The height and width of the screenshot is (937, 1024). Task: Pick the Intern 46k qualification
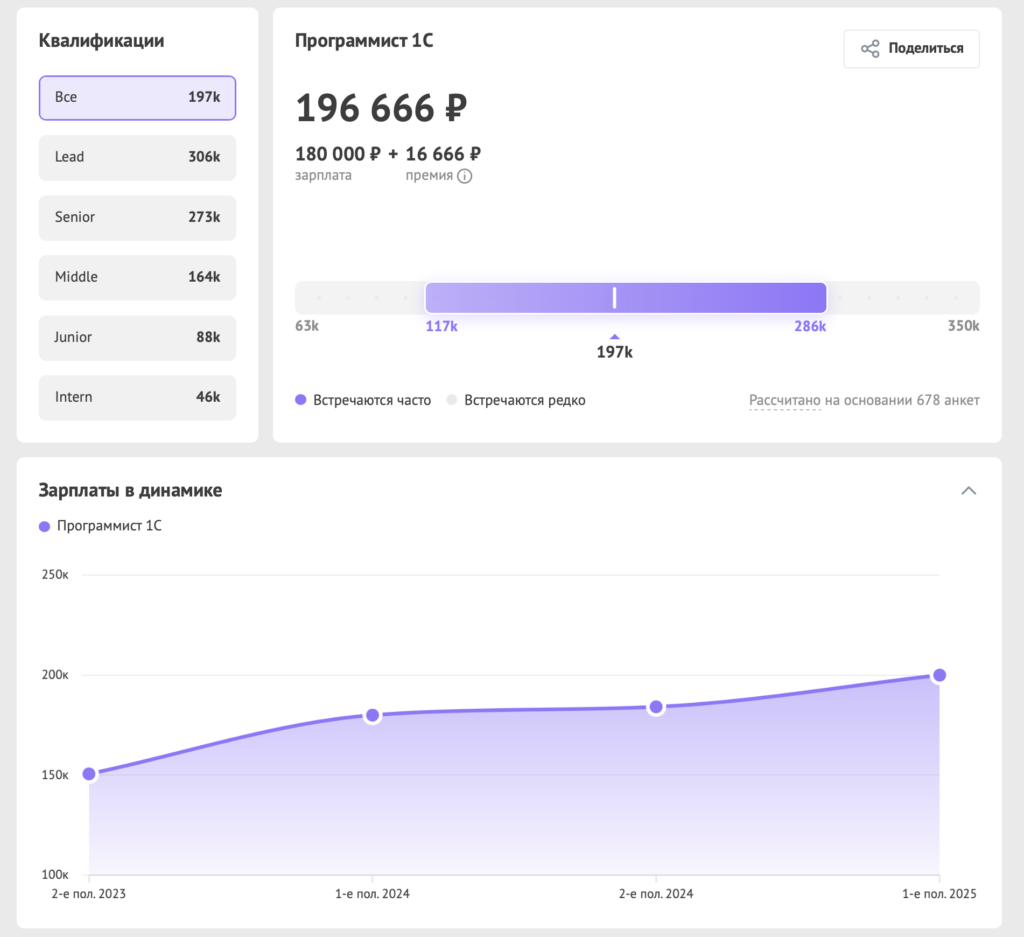pyautogui.click(x=137, y=397)
